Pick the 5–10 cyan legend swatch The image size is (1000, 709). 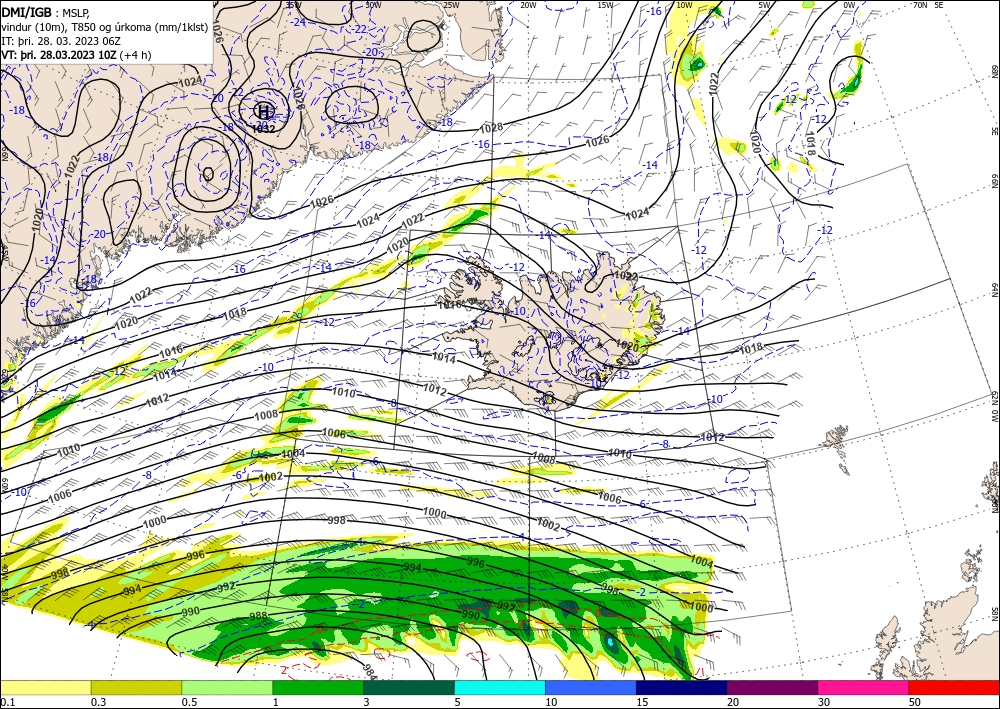[499, 687]
